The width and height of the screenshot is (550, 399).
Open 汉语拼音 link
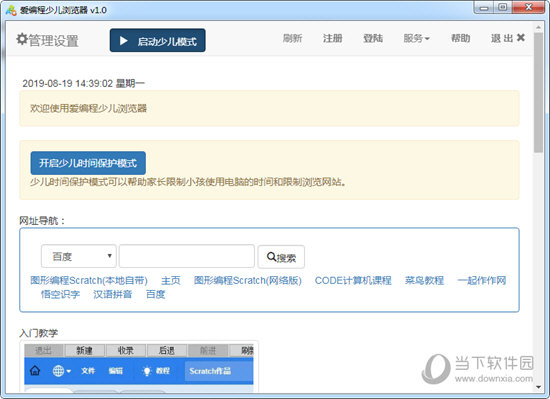tap(113, 294)
